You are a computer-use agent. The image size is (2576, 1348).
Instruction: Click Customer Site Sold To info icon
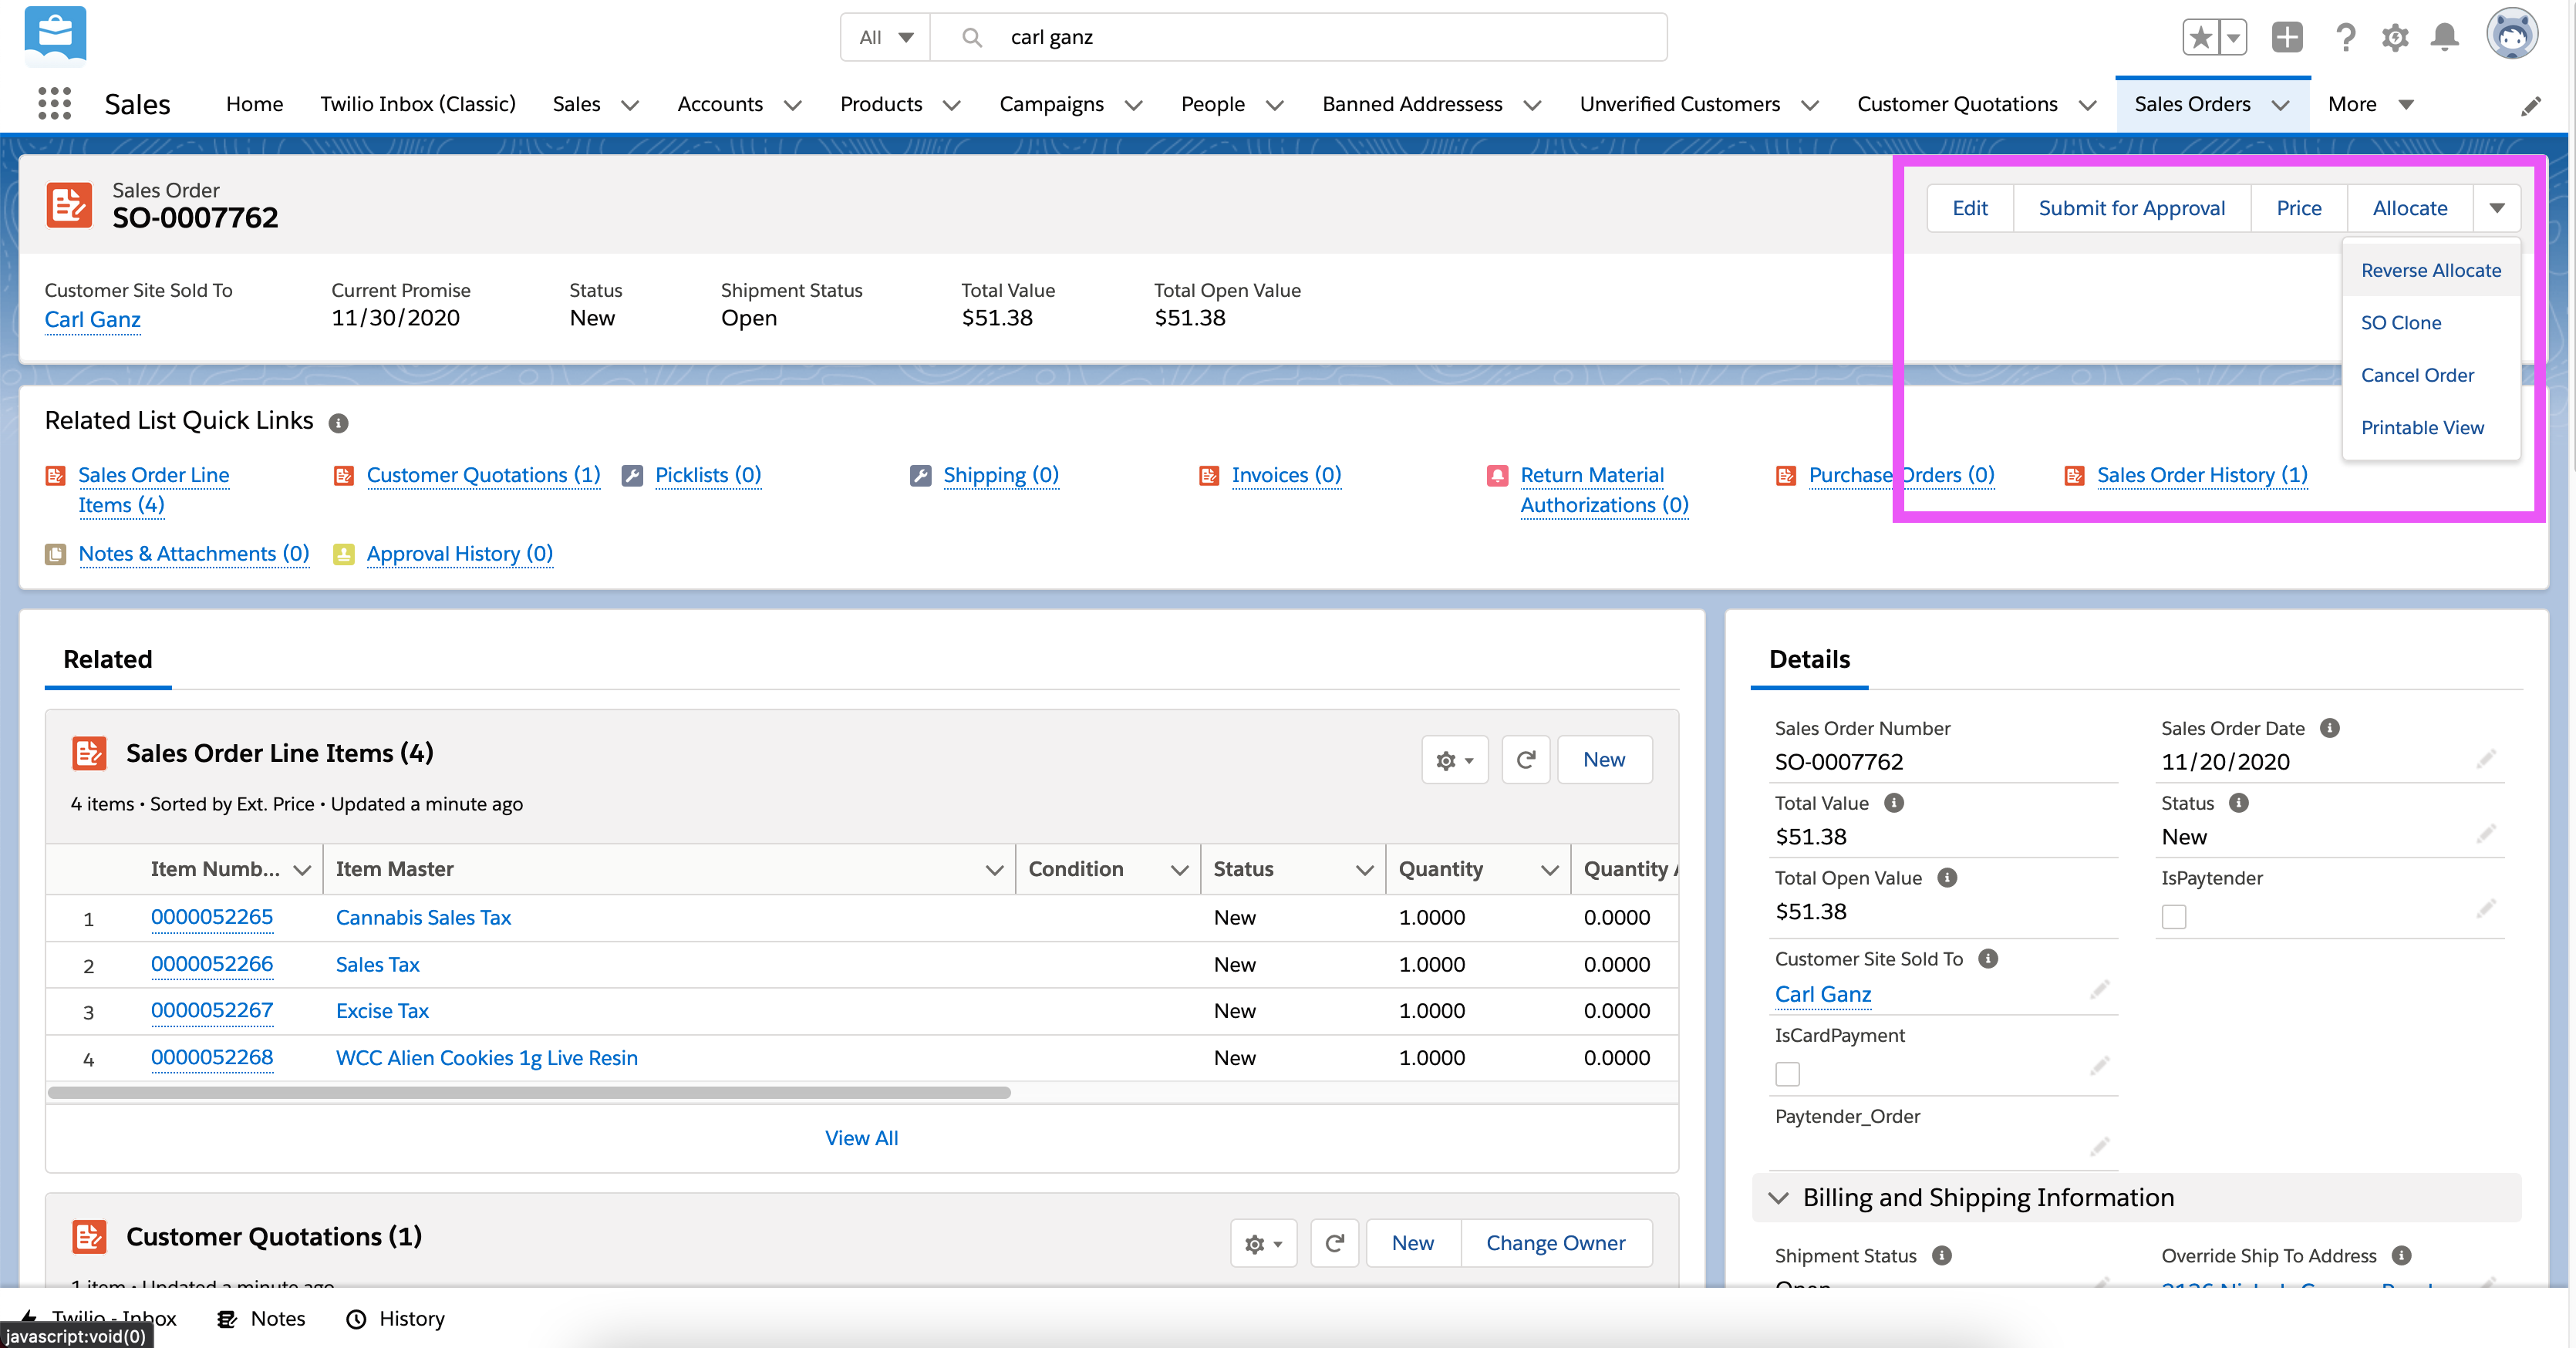coord(1989,959)
